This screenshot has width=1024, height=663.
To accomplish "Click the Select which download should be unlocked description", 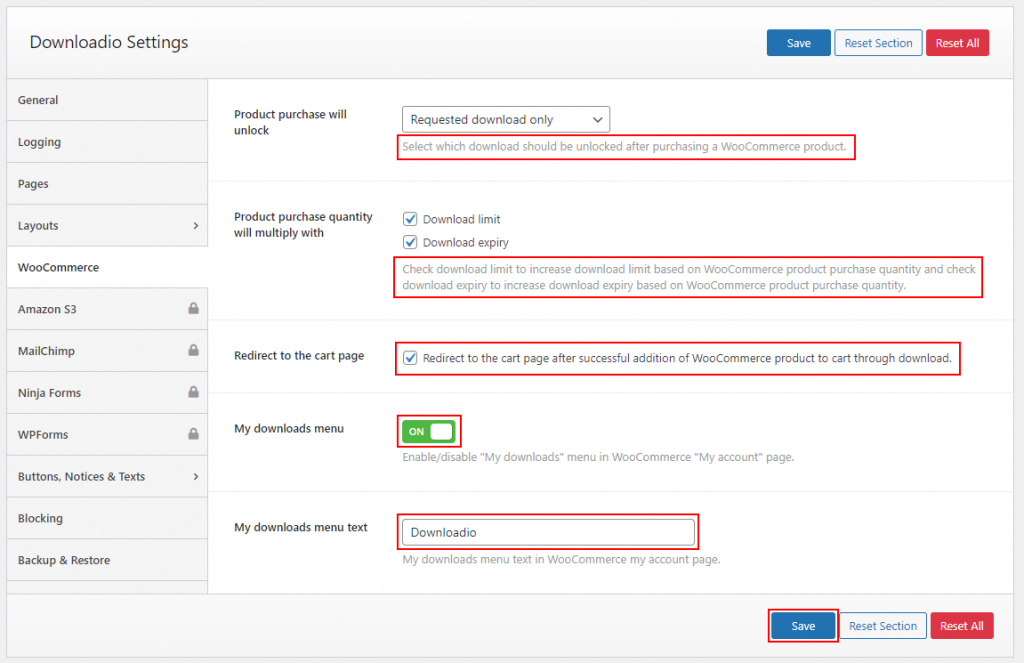I will pyautogui.click(x=624, y=146).
